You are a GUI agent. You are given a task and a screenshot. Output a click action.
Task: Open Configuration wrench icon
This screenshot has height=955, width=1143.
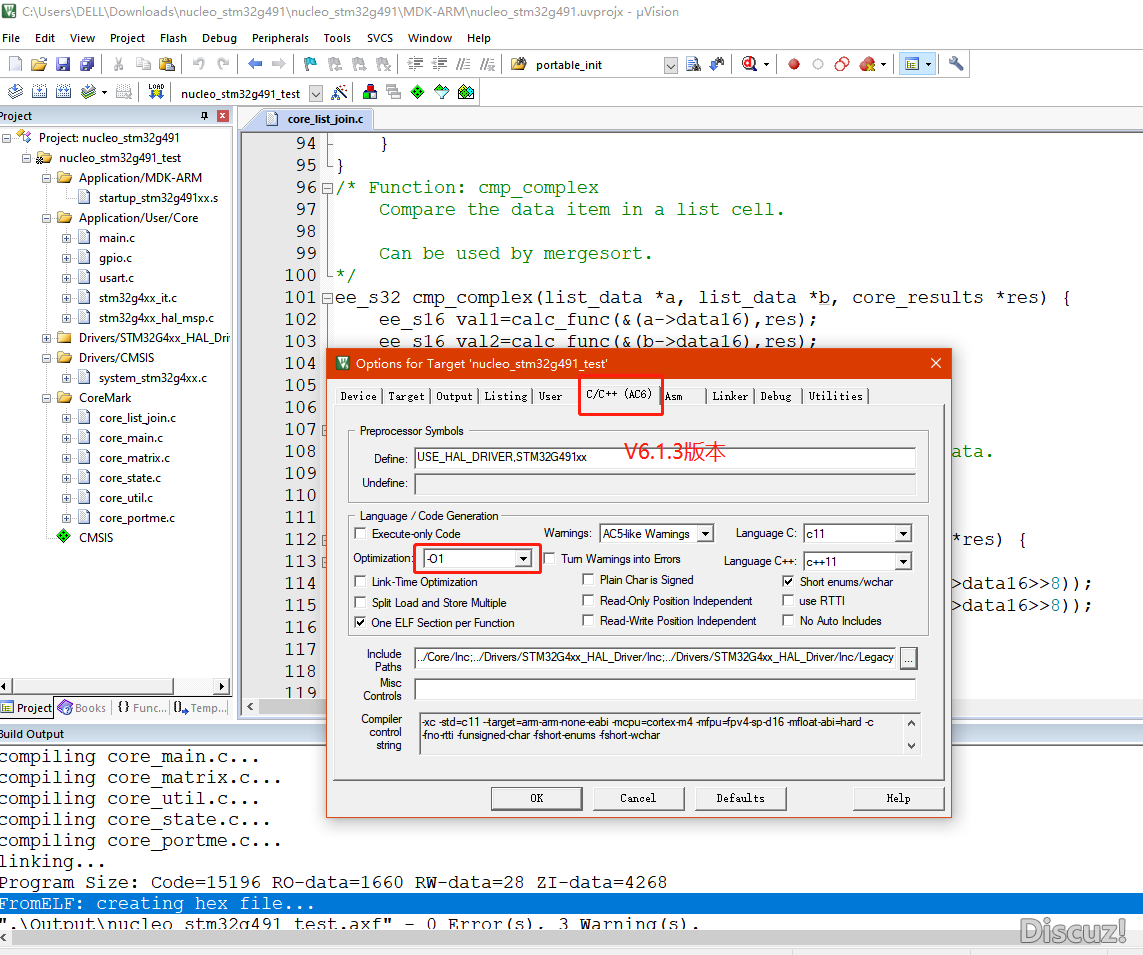(x=956, y=64)
